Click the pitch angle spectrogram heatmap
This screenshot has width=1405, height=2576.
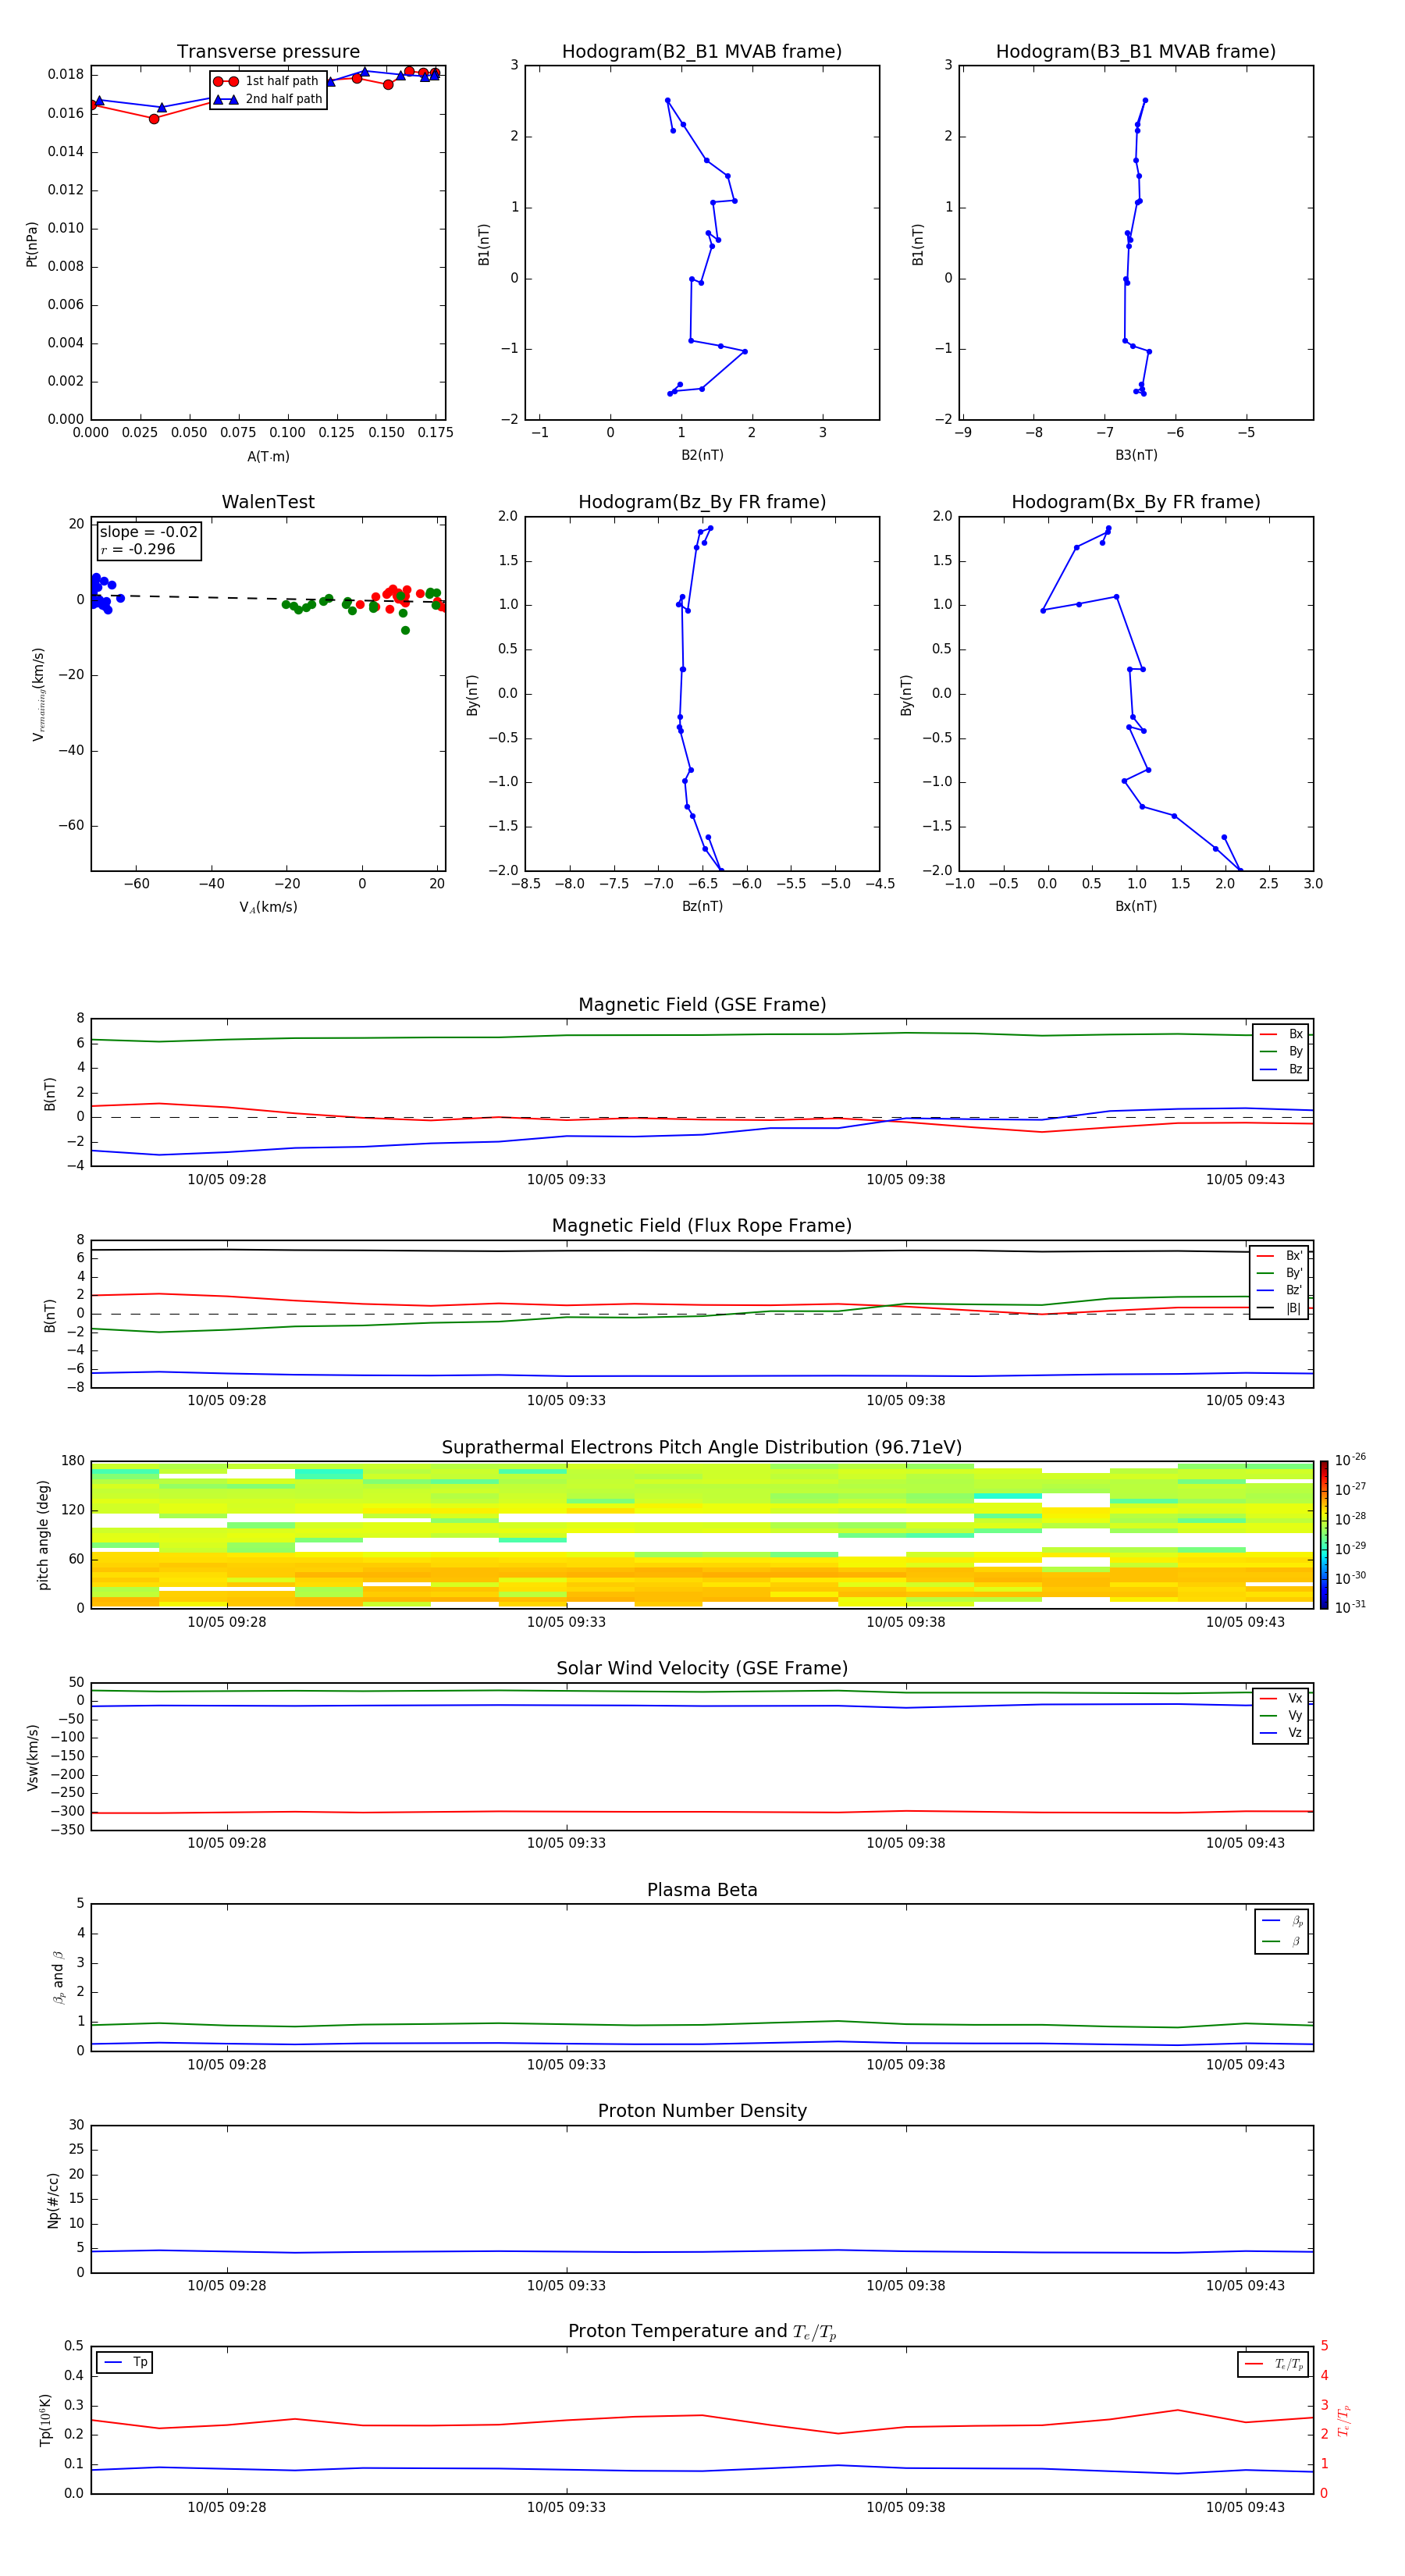(702, 1535)
